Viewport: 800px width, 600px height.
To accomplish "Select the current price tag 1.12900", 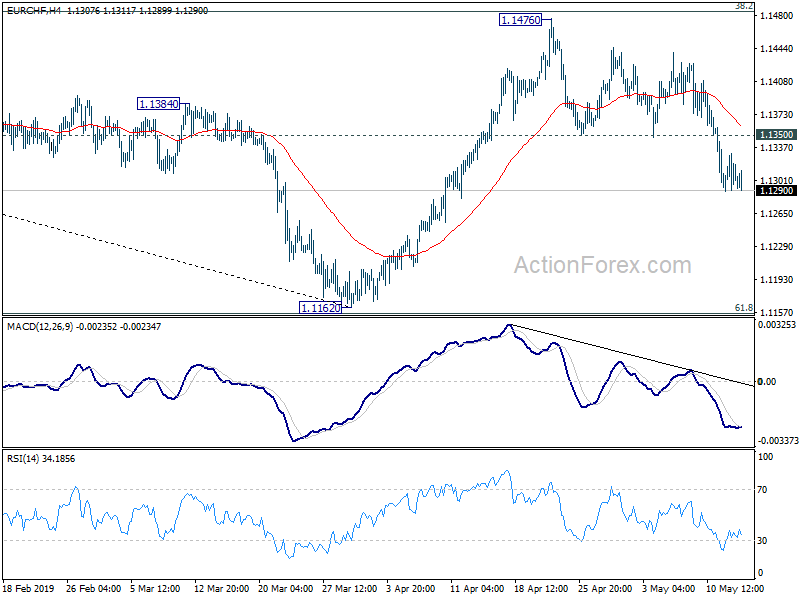I will click(777, 191).
